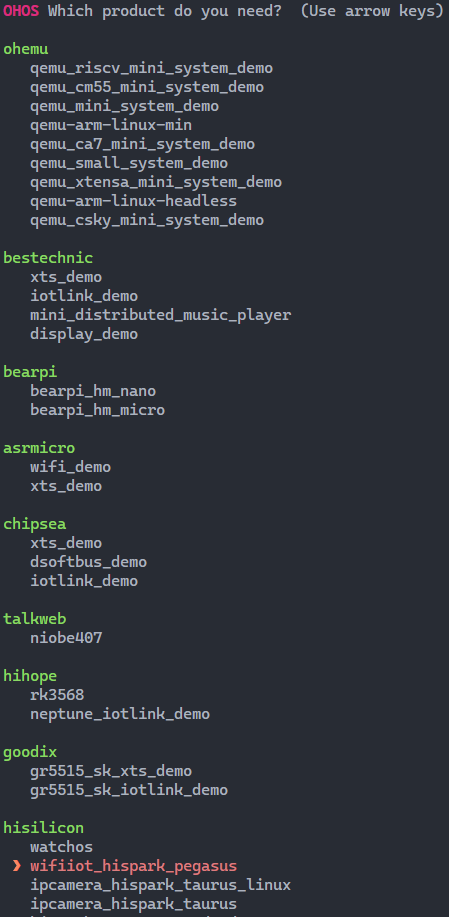Screen dimensions: 449x917
Task: Select ipcamera_hispark_taurus_linux product
Action: tap(161, 885)
